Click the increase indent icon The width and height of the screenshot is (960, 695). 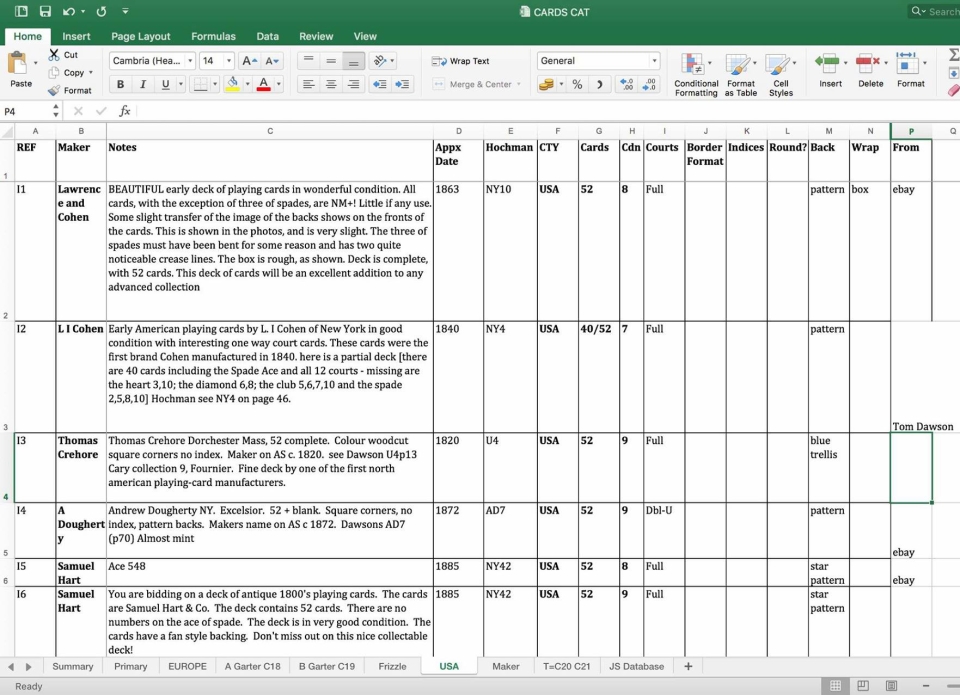[x=402, y=84]
